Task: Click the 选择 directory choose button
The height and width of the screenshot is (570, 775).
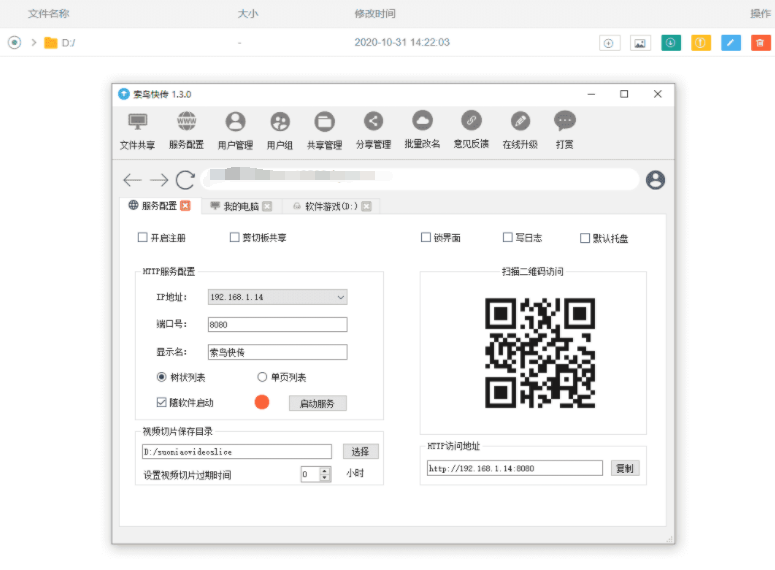Action: point(360,451)
